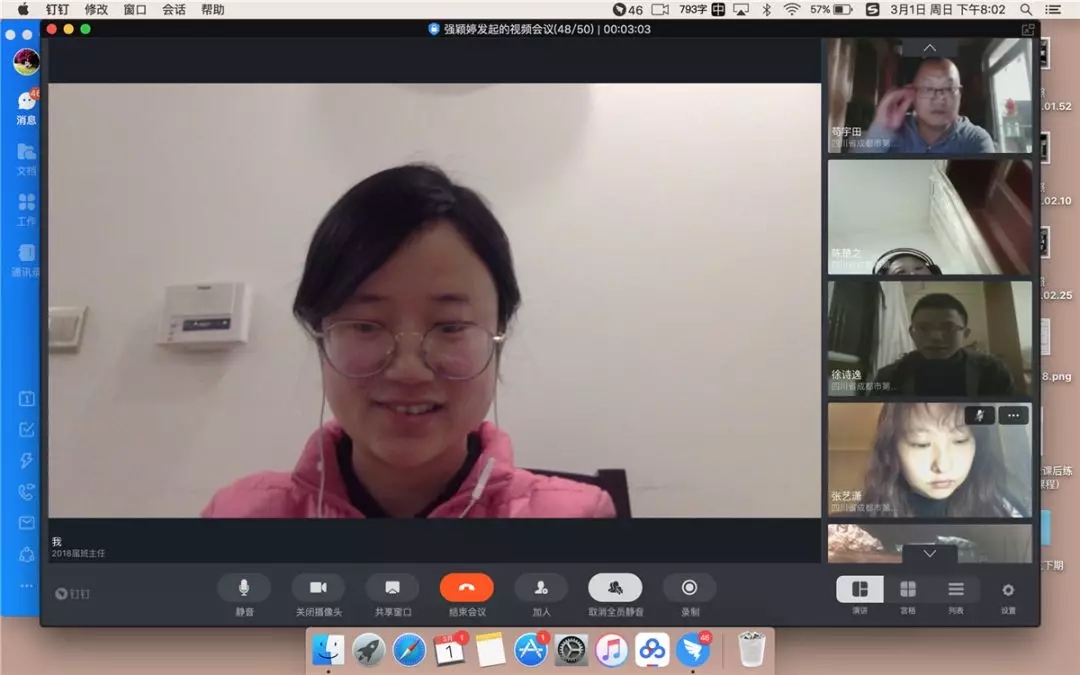Open the three-dot menu on 张艺潇's video
1080x675 pixels.
pyautogui.click(x=1013, y=415)
